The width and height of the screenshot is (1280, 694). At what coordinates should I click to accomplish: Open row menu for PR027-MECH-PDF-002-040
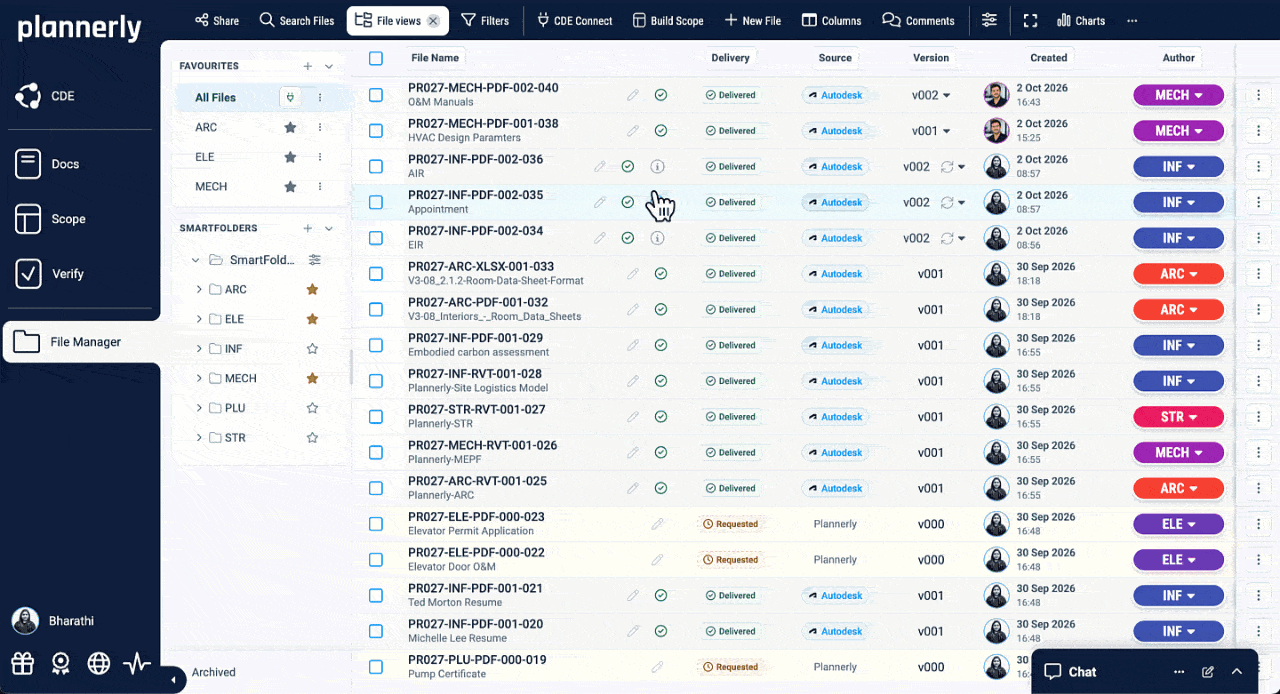tap(1258, 95)
